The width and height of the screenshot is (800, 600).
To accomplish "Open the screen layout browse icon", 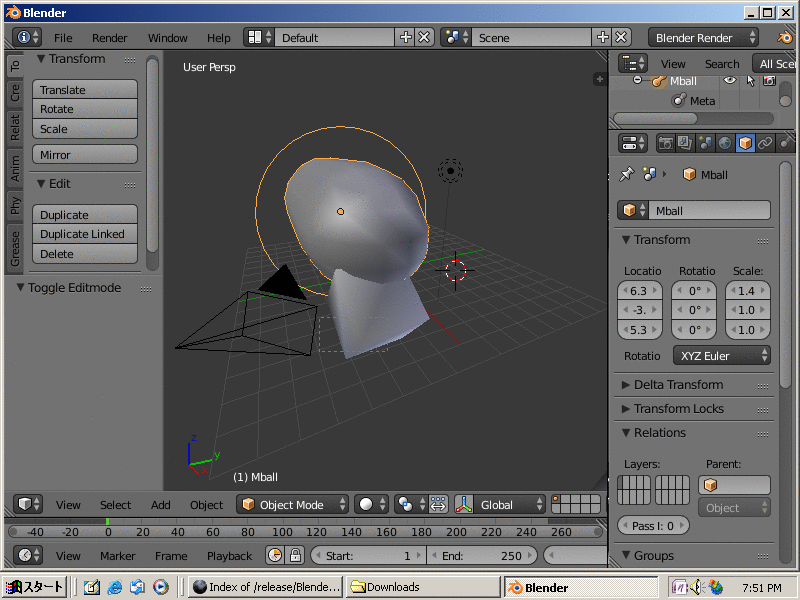I will point(259,37).
